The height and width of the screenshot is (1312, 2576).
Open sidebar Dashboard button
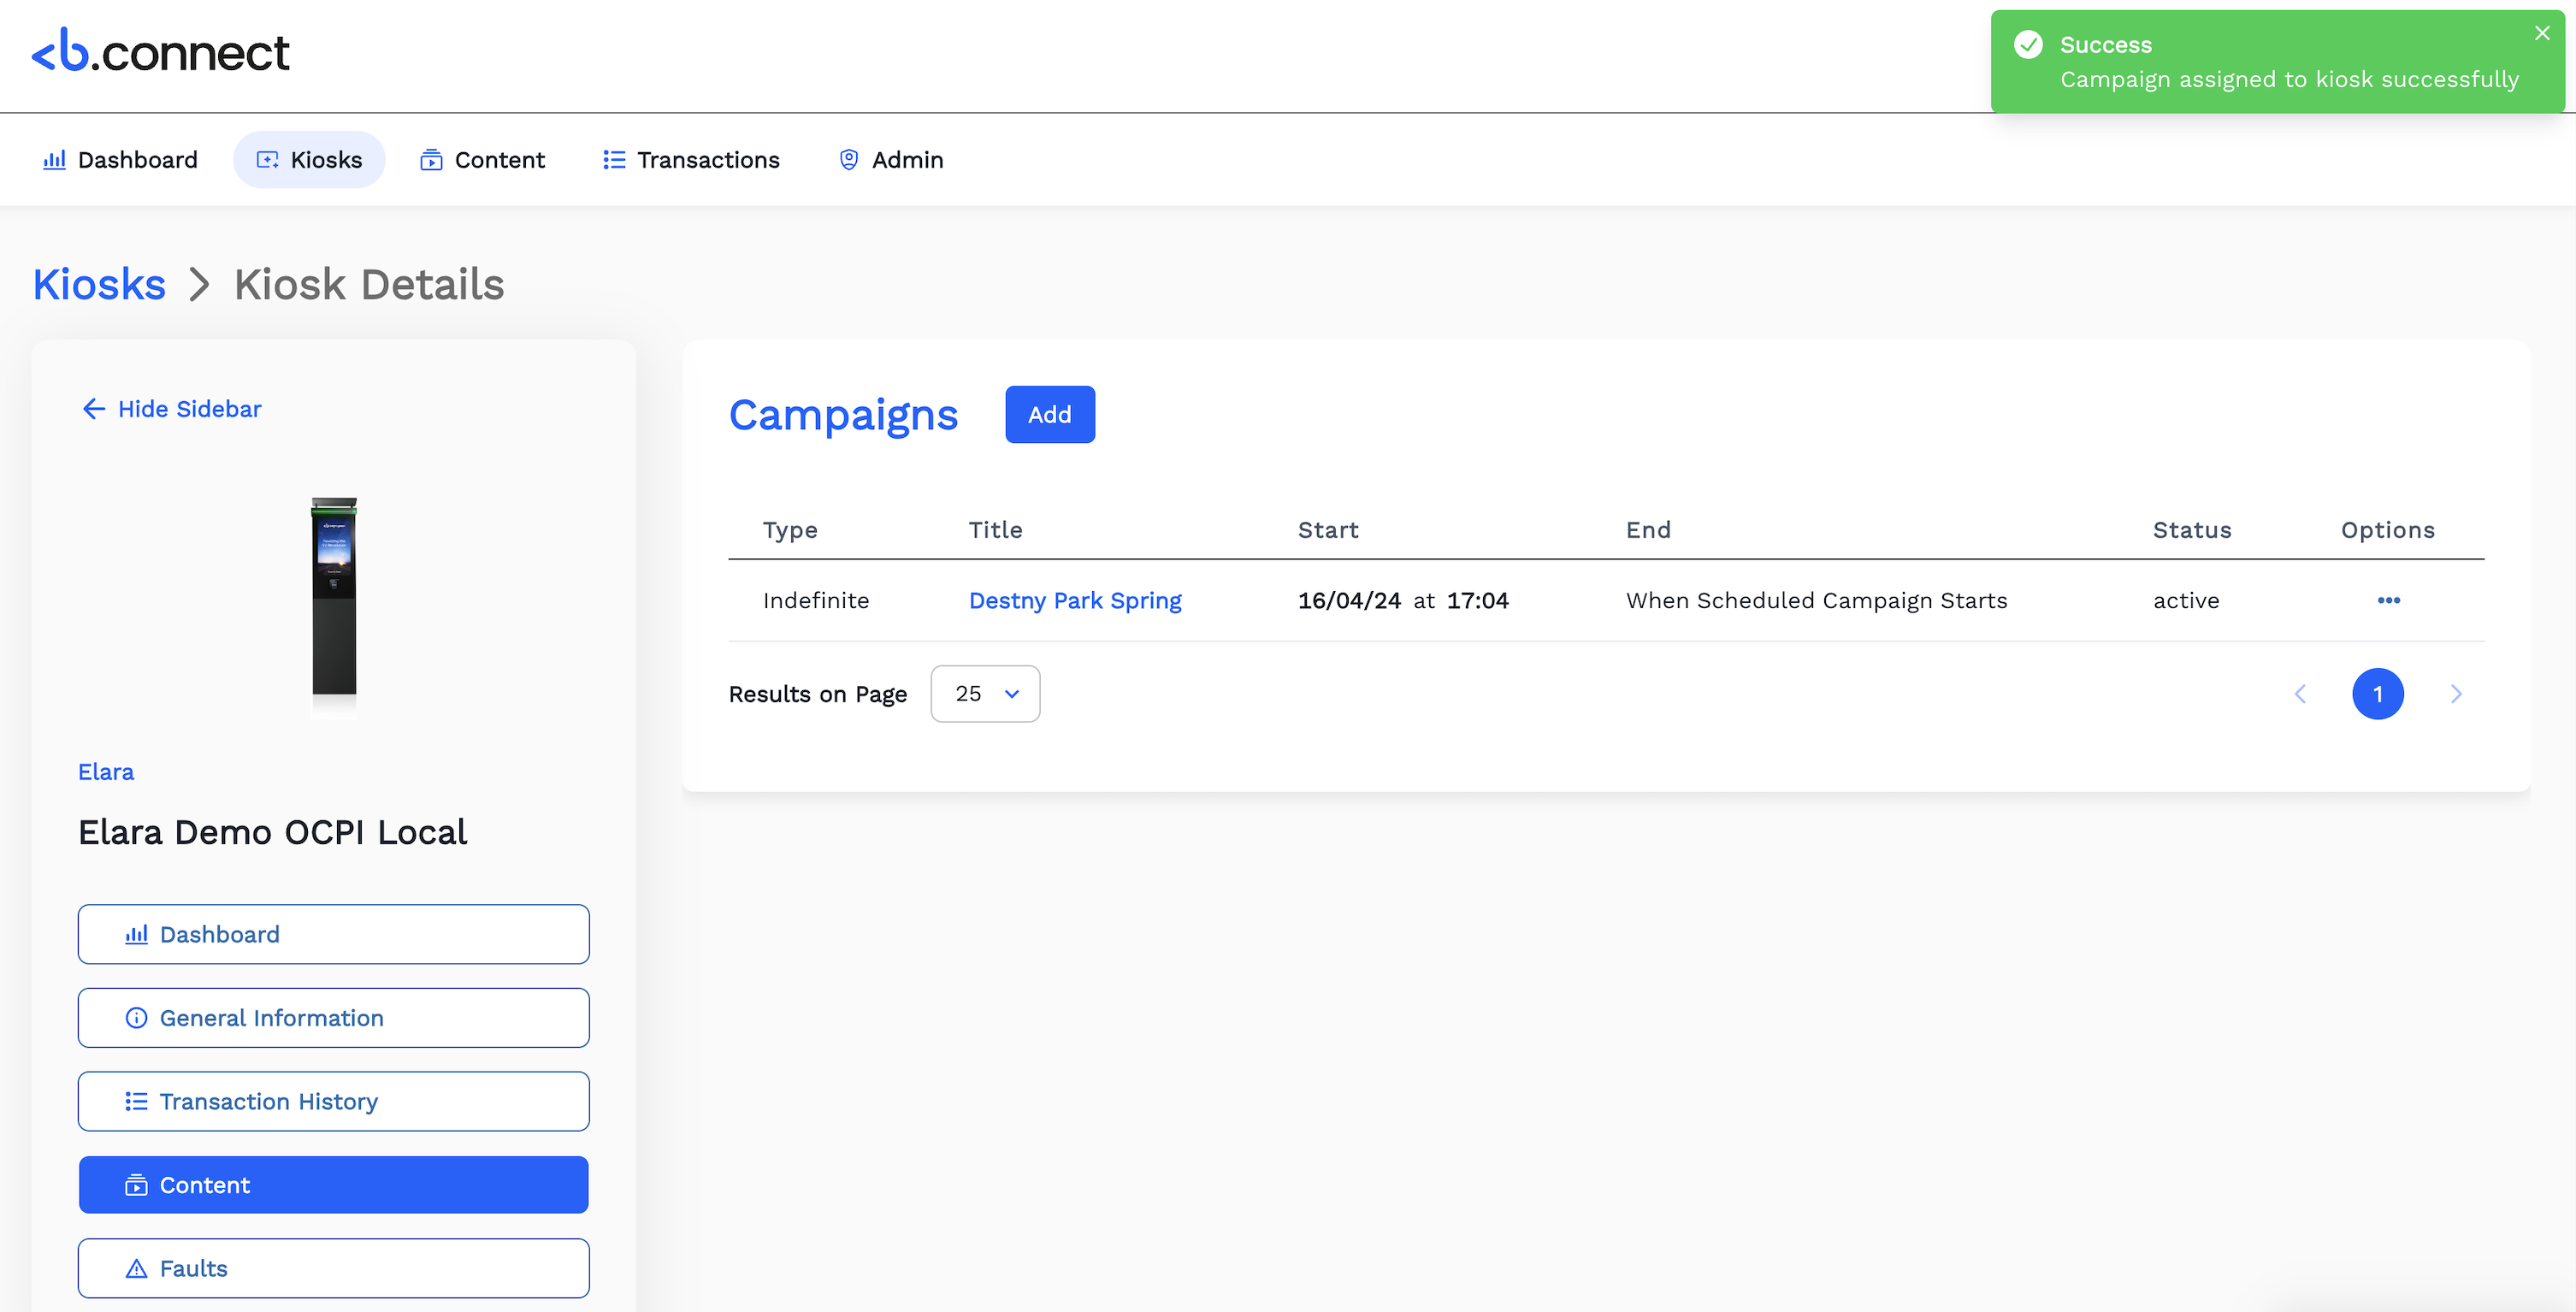333,934
